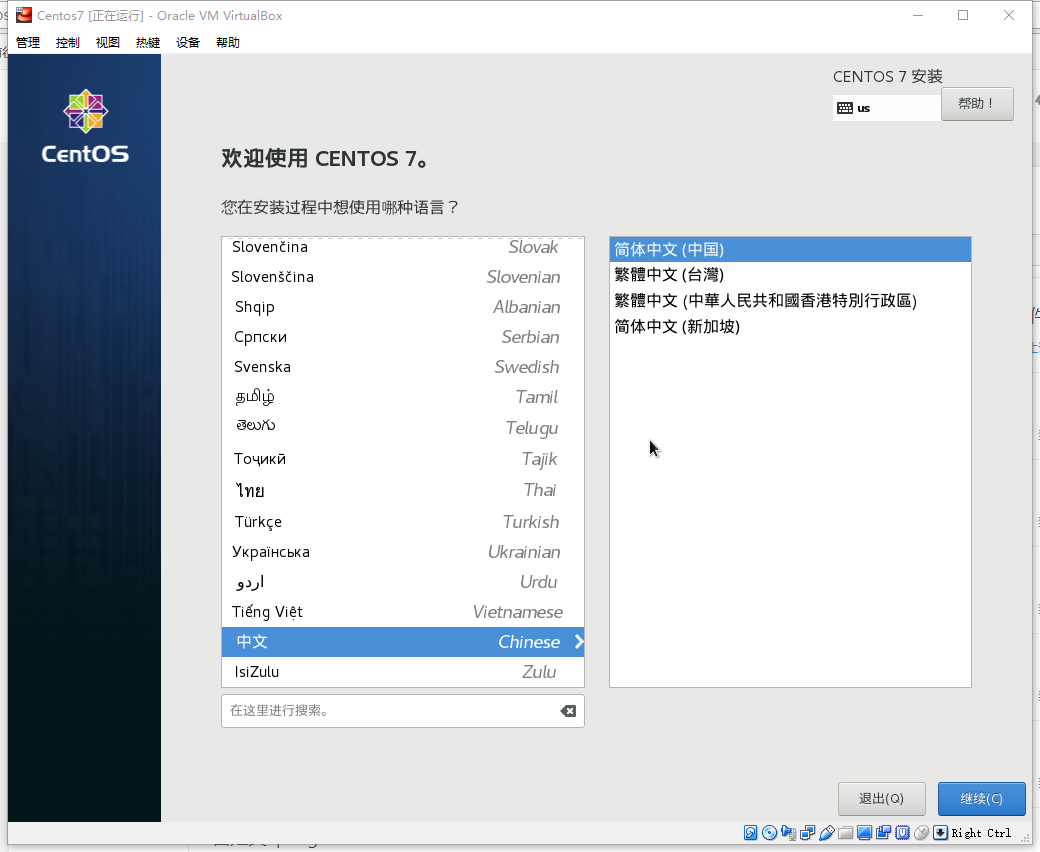Click the host key arrow icon
This screenshot has height=852, width=1040.
pos(941,833)
